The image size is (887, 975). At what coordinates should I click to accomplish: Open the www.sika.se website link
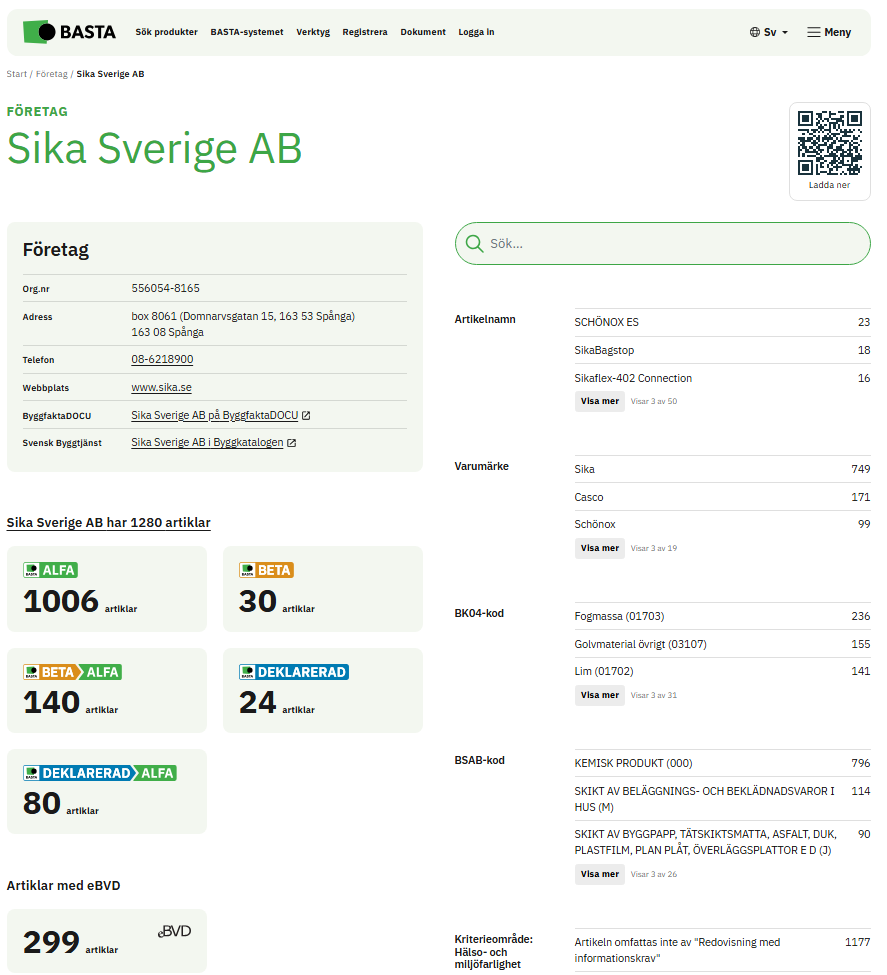pos(161,387)
